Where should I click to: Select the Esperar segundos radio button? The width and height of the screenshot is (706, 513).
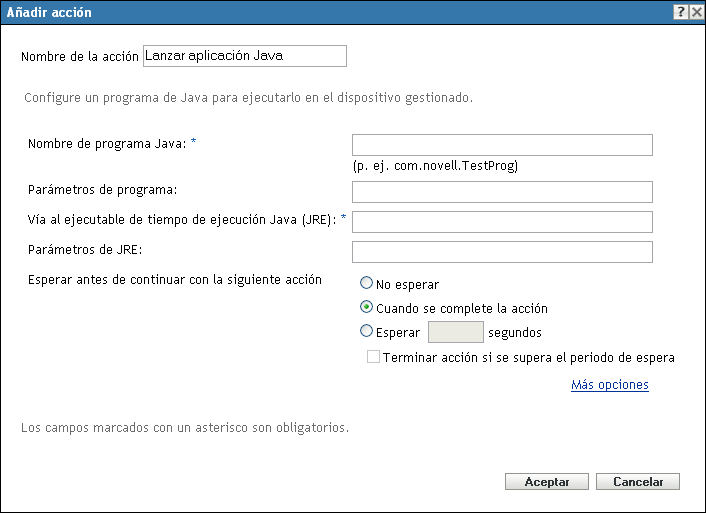pos(367,331)
